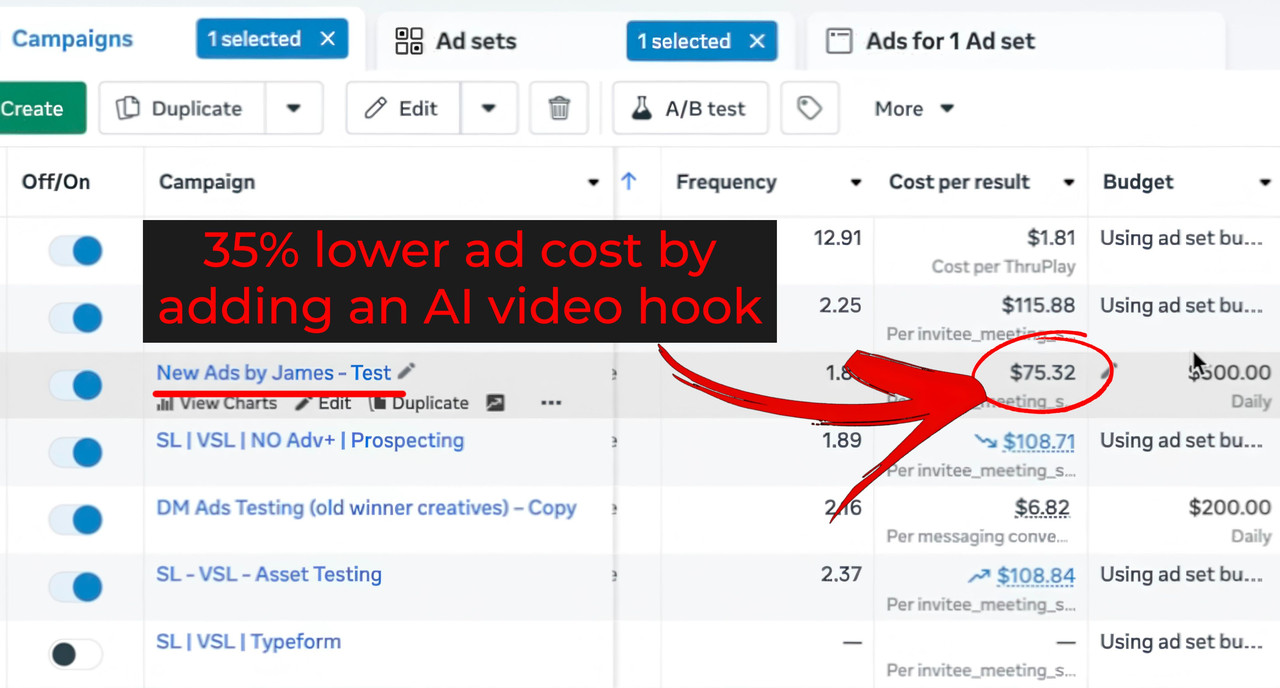
Task: Click the $108.71 cost per result
Action: coord(1039,441)
